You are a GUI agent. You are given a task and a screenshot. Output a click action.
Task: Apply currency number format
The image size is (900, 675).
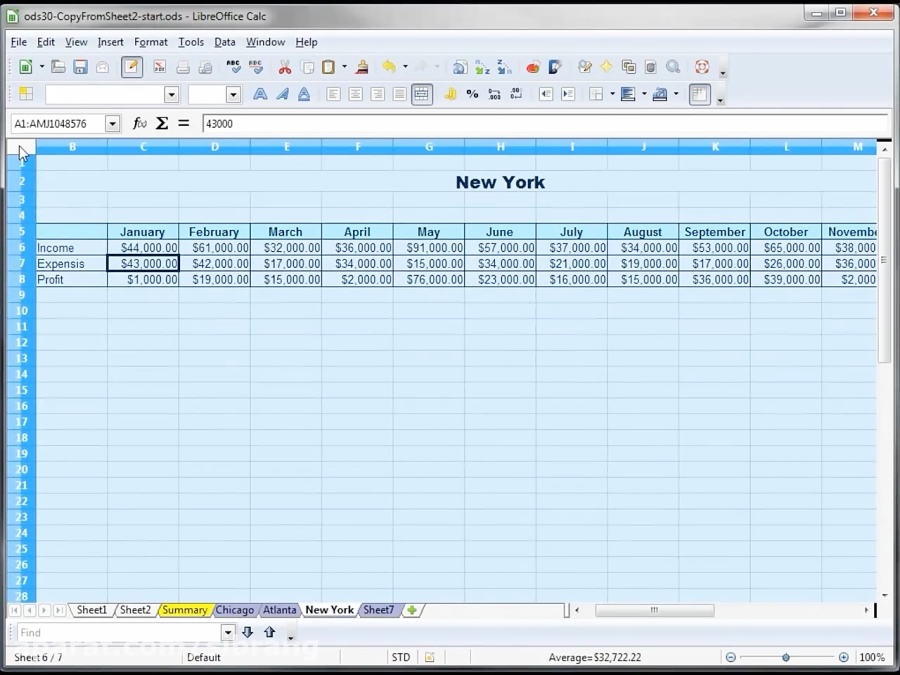click(x=450, y=93)
